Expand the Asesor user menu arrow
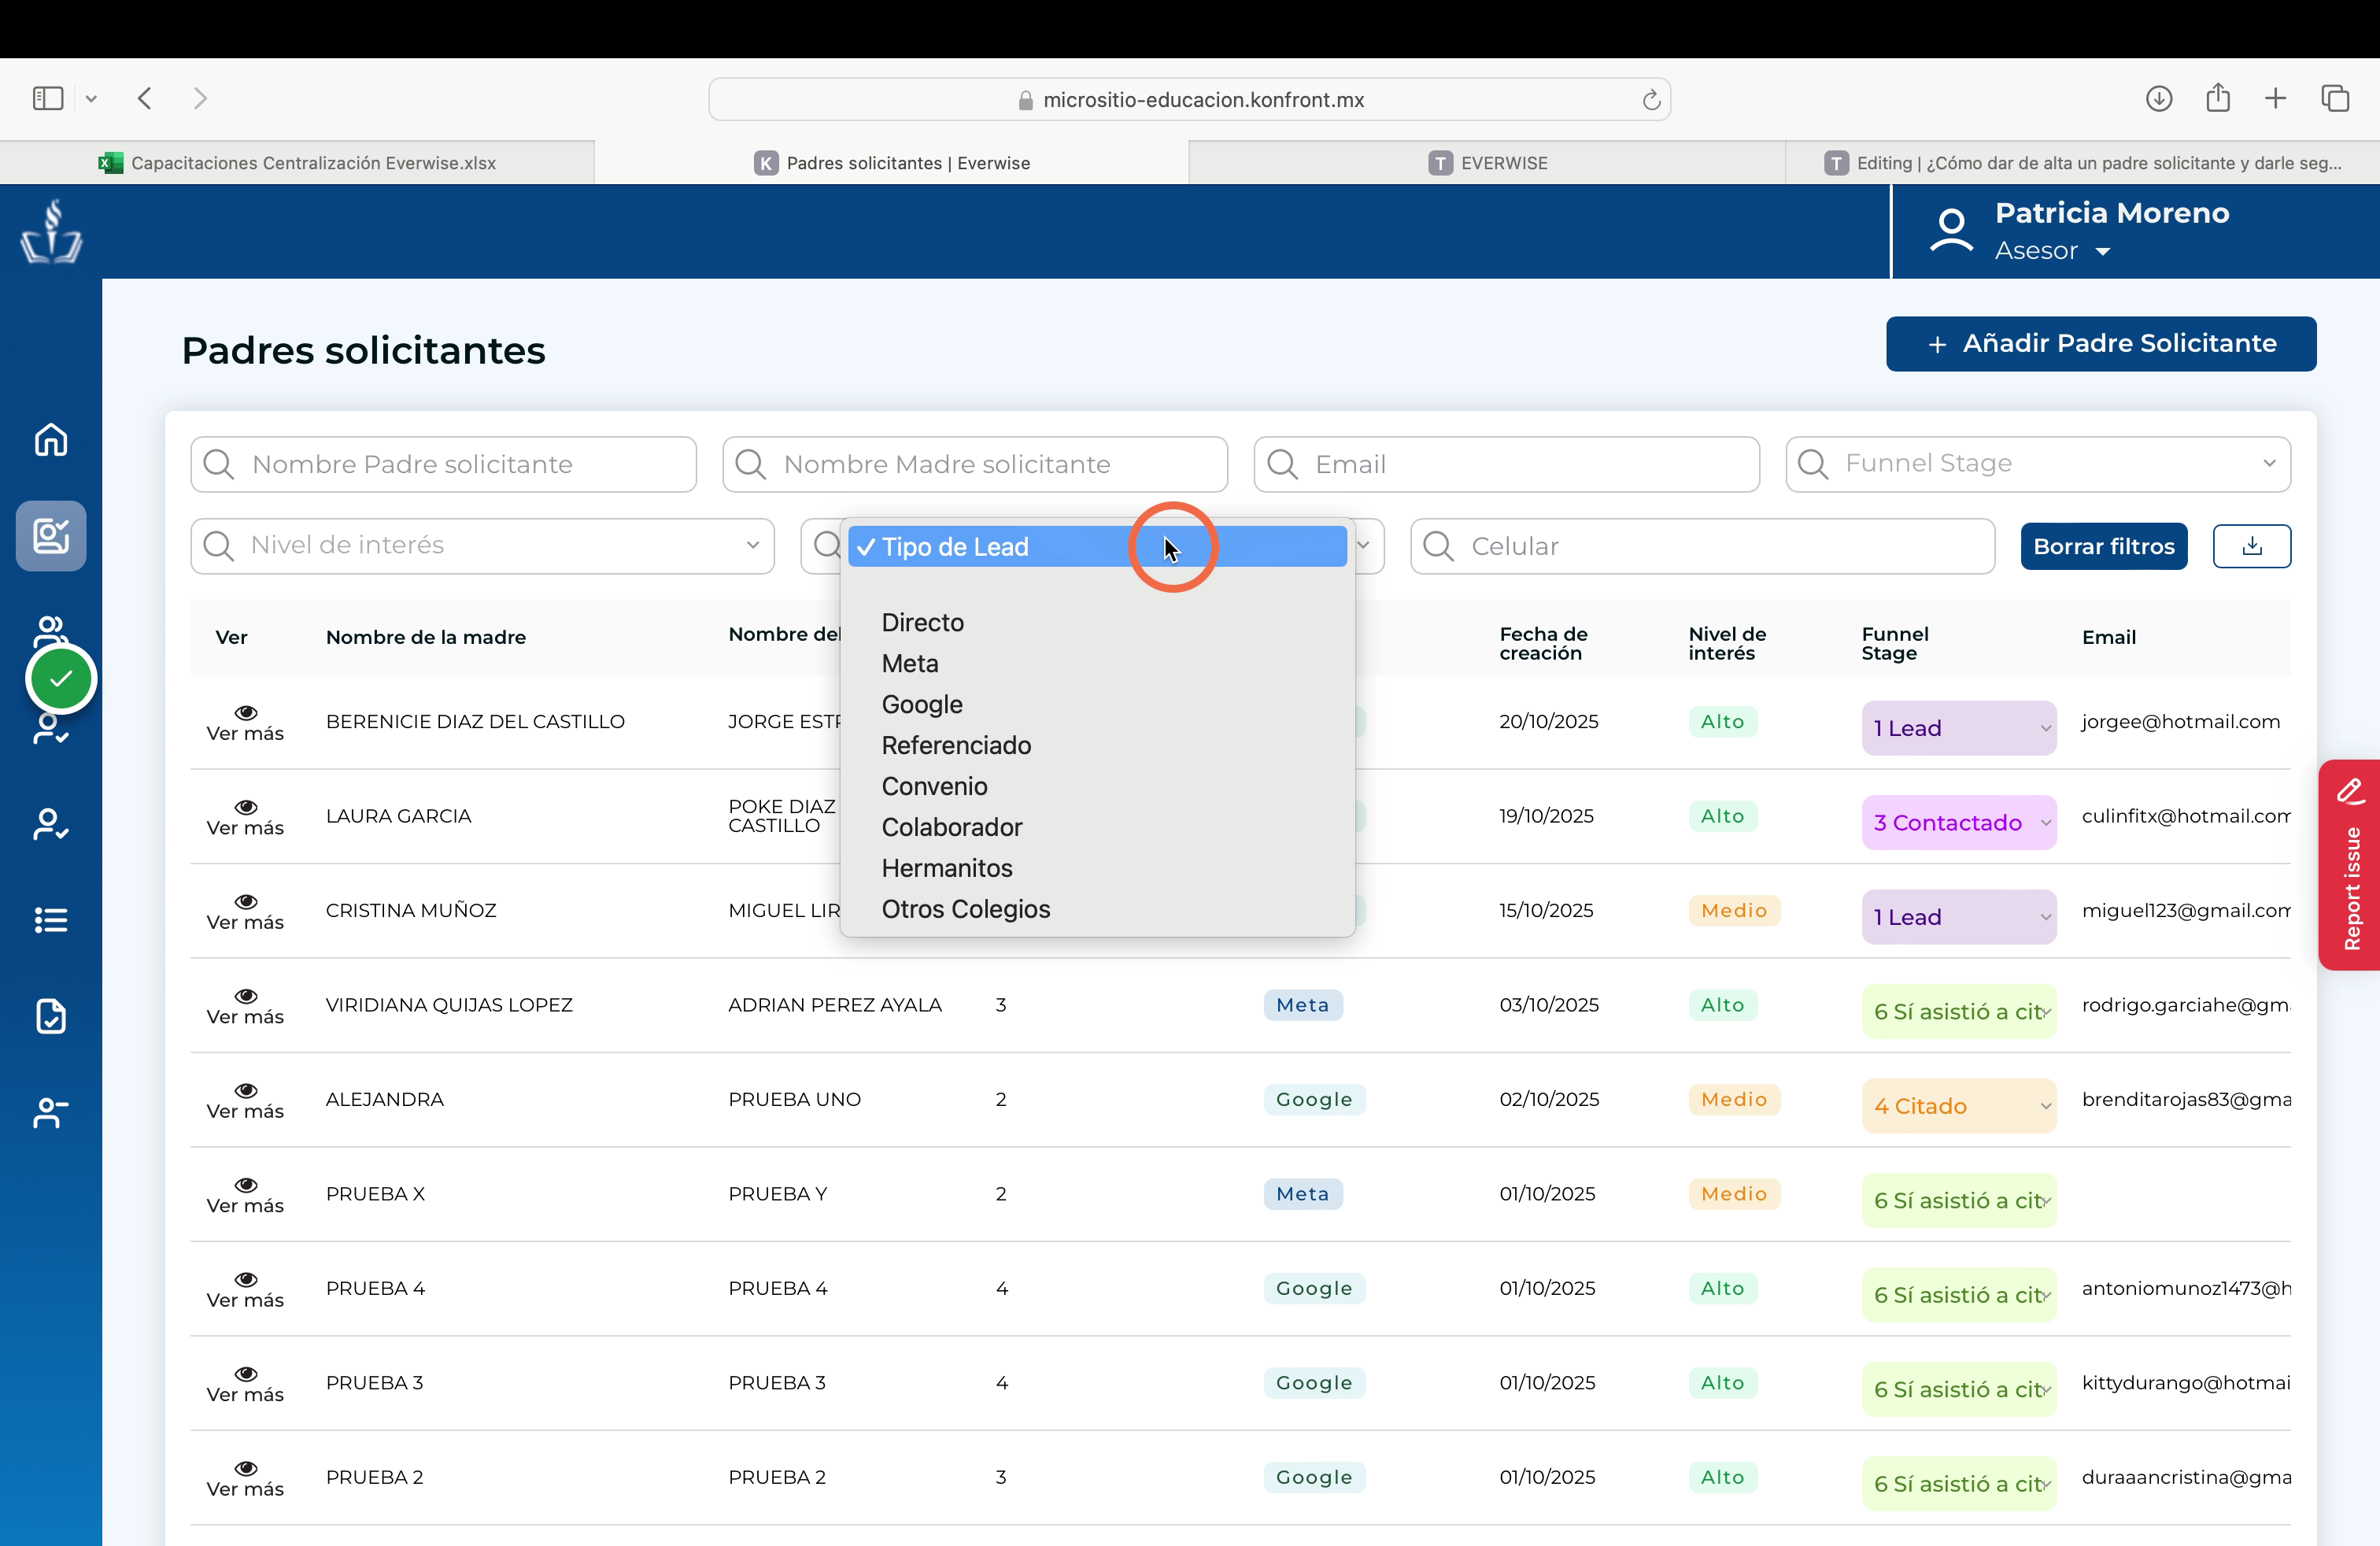The width and height of the screenshot is (2380, 1546). pos(2103,252)
